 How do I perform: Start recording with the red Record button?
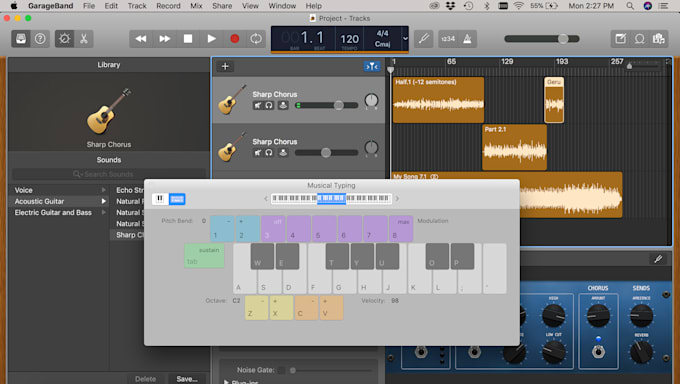pos(235,39)
